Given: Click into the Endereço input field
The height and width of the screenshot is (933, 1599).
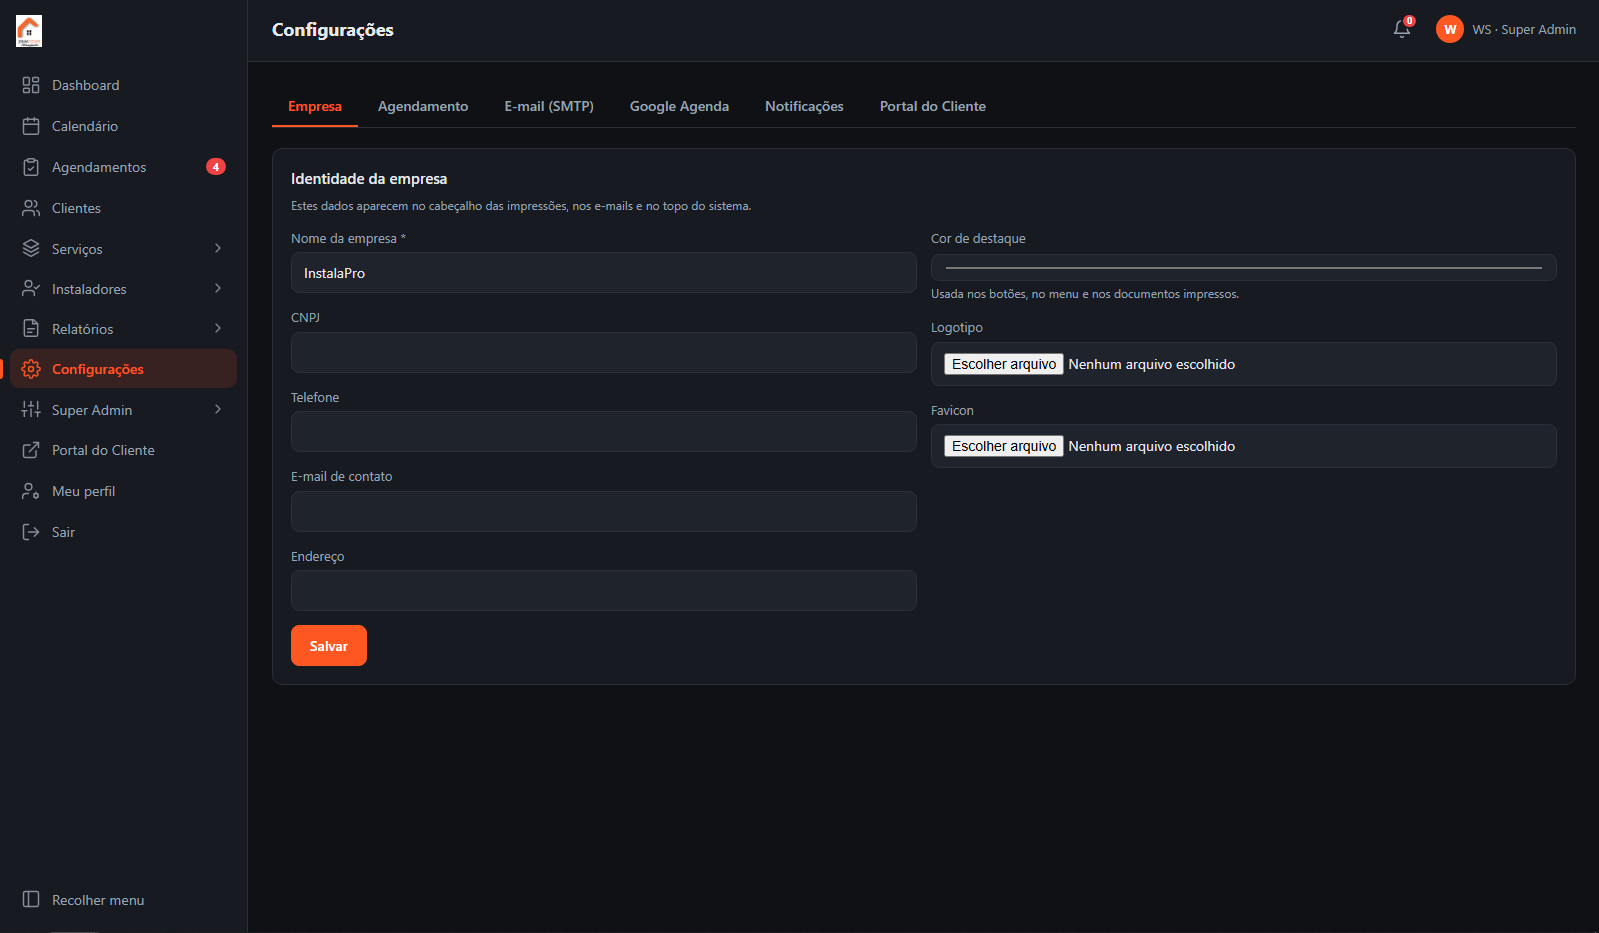Looking at the screenshot, I should coord(604,590).
